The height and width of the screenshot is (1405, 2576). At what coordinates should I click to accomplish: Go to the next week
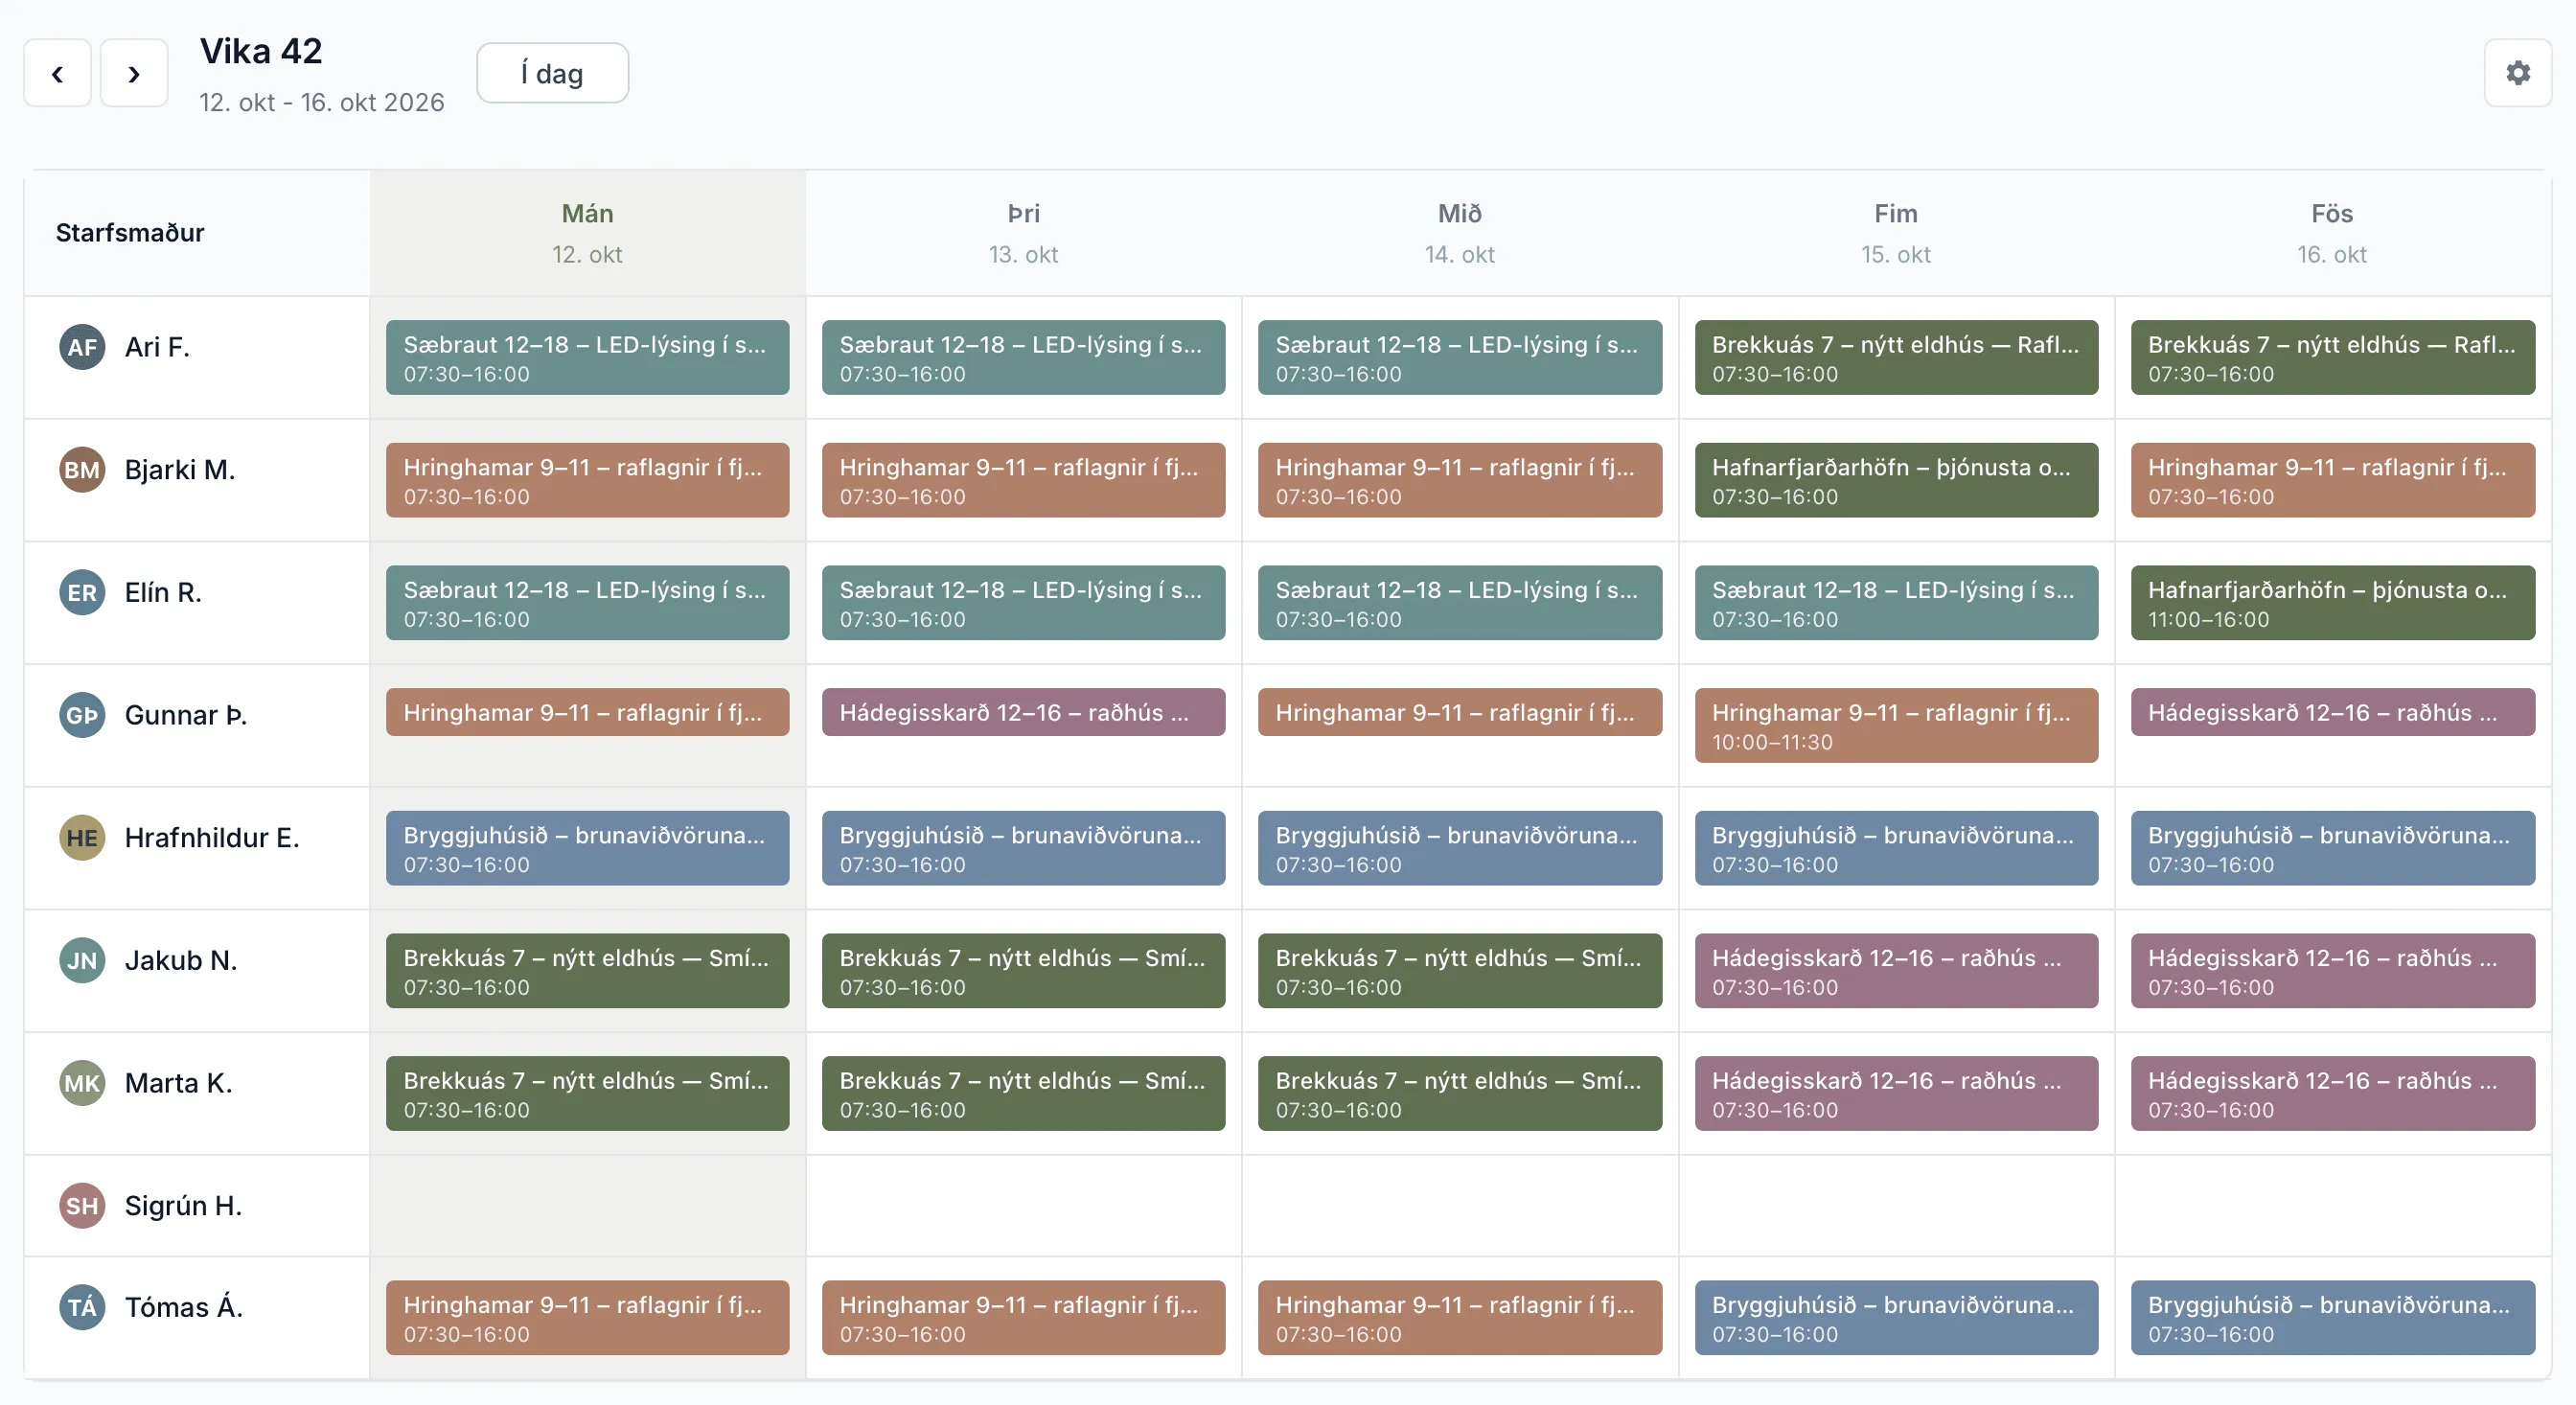coord(134,73)
